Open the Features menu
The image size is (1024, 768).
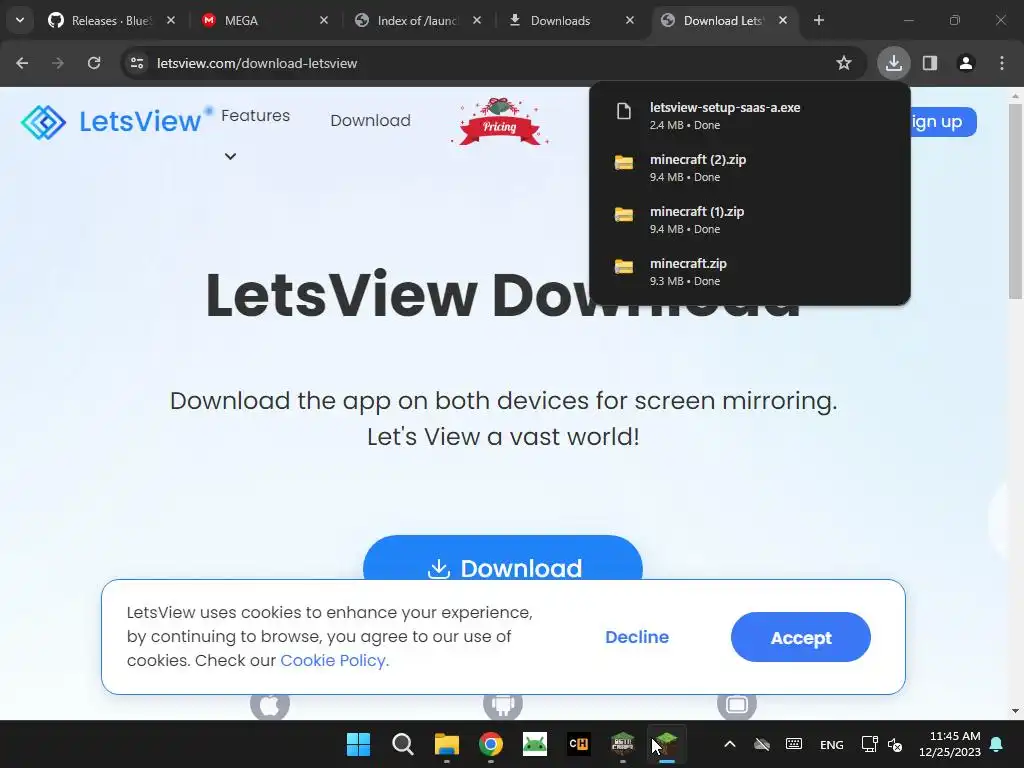click(x=255, y=116)
